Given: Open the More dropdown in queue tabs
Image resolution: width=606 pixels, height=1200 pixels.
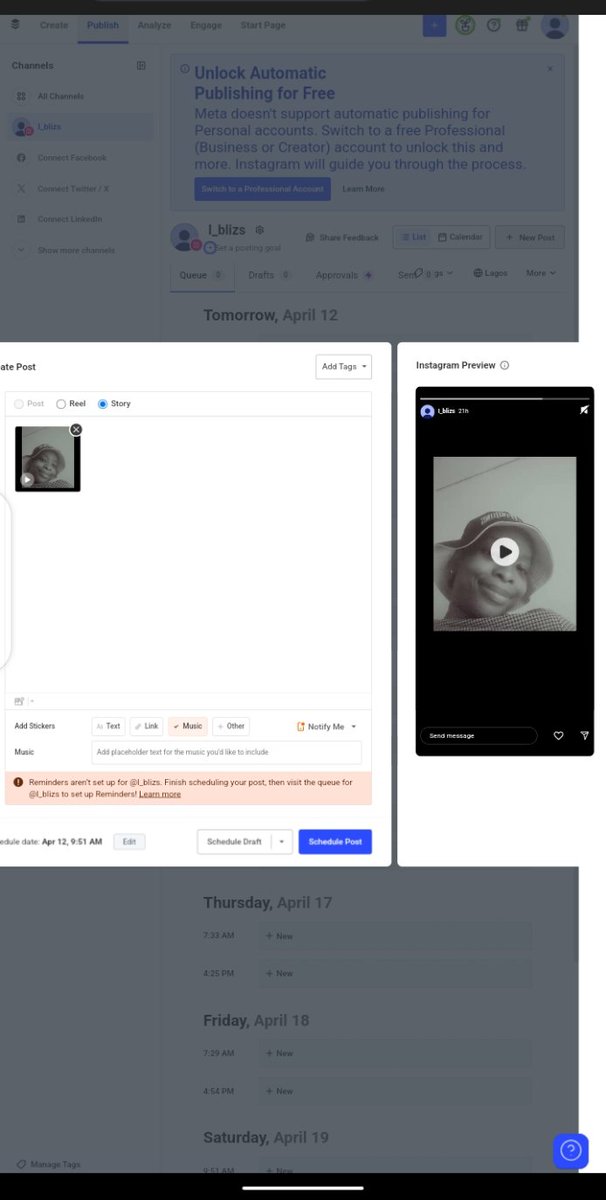Looking at the screenshot, I should tap(541, 273).
